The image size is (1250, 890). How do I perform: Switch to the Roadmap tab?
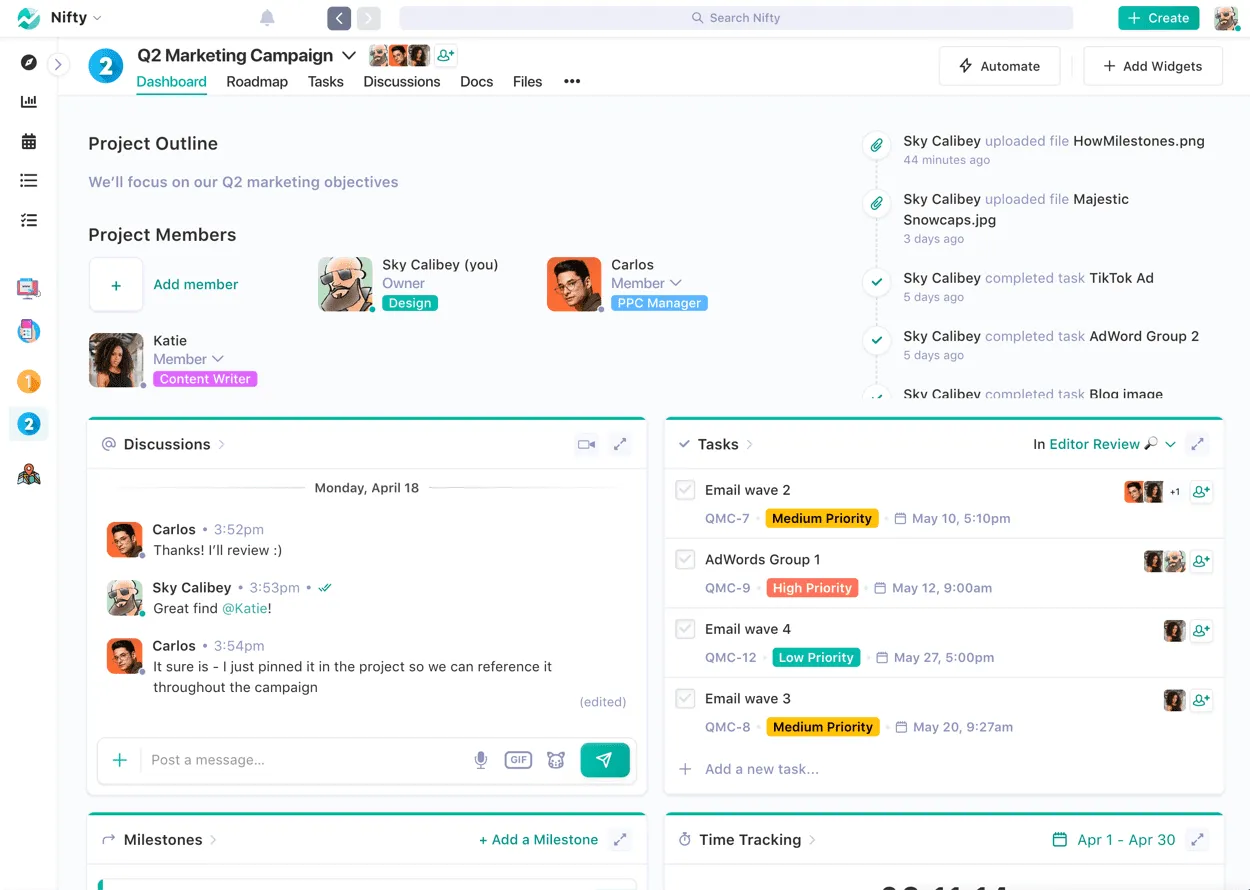257,82
